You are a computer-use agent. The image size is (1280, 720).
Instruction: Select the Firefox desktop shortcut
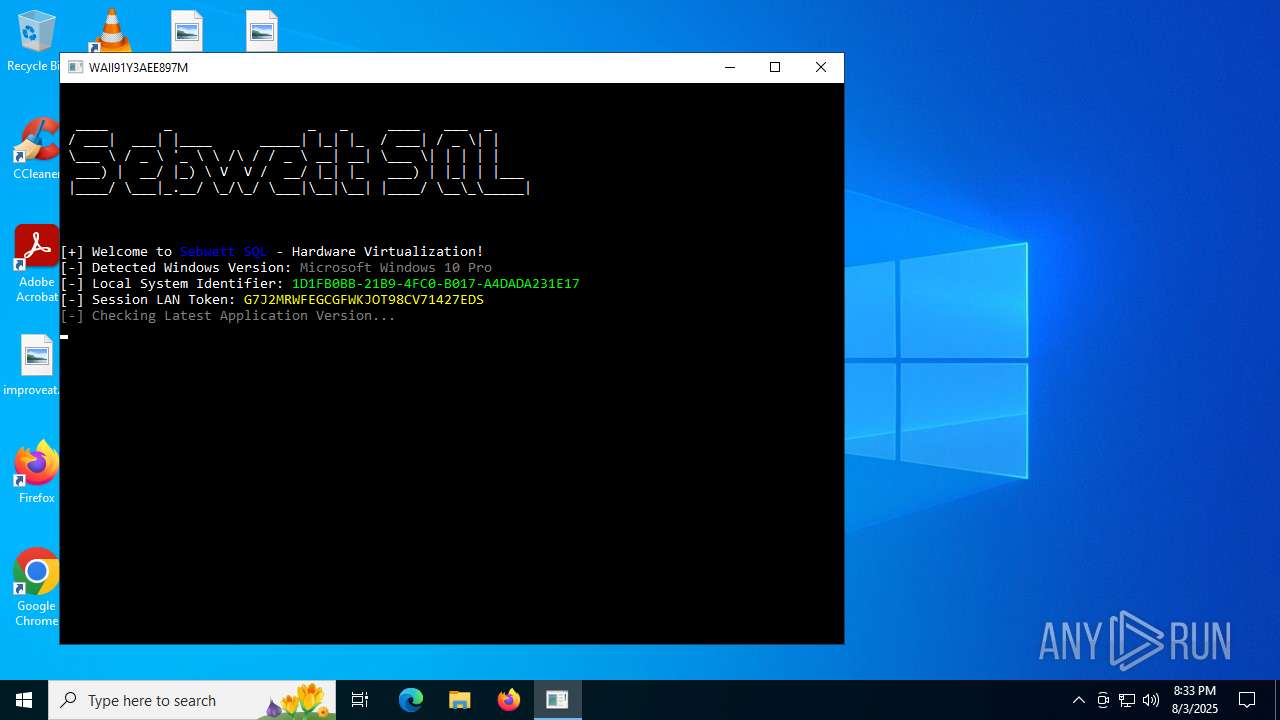36,473
